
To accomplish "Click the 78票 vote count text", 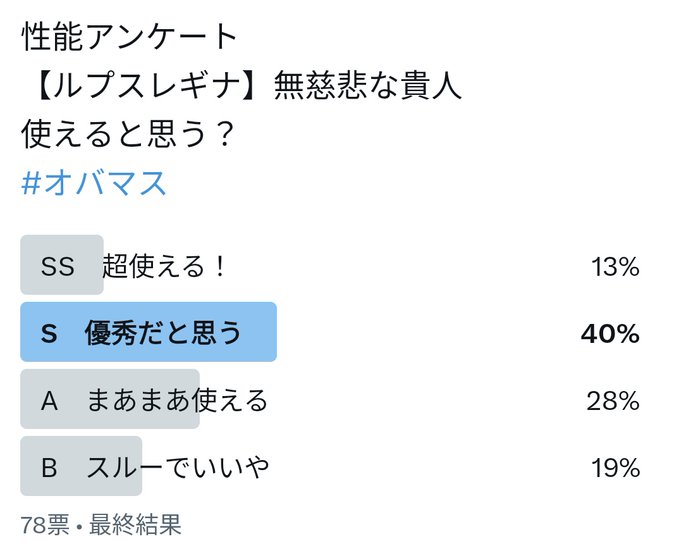I will (45, 524).
